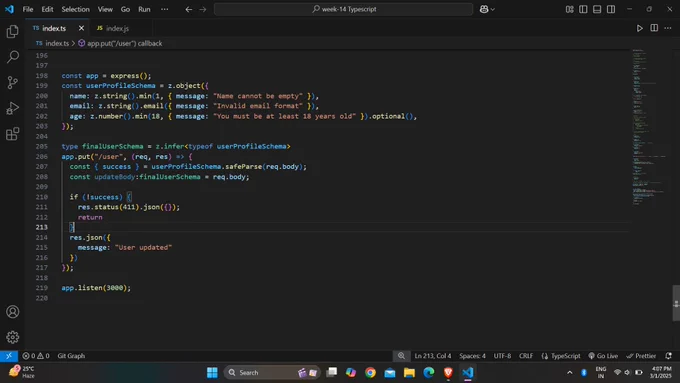680x383 pixels.
Task: Toggle the secondary side bar layout
Action: 611,9
